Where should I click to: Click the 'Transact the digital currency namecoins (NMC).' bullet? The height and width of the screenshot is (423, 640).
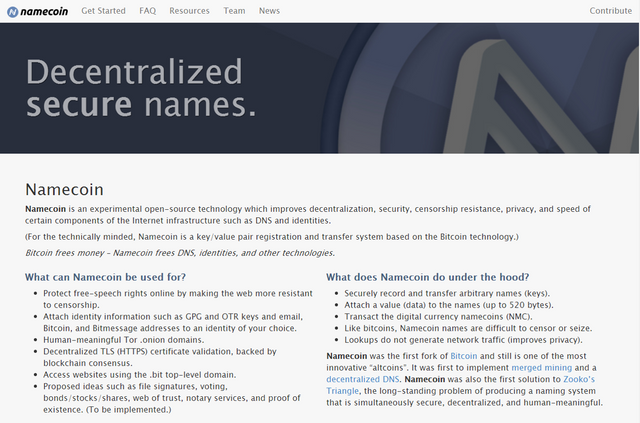coord(438,316)
